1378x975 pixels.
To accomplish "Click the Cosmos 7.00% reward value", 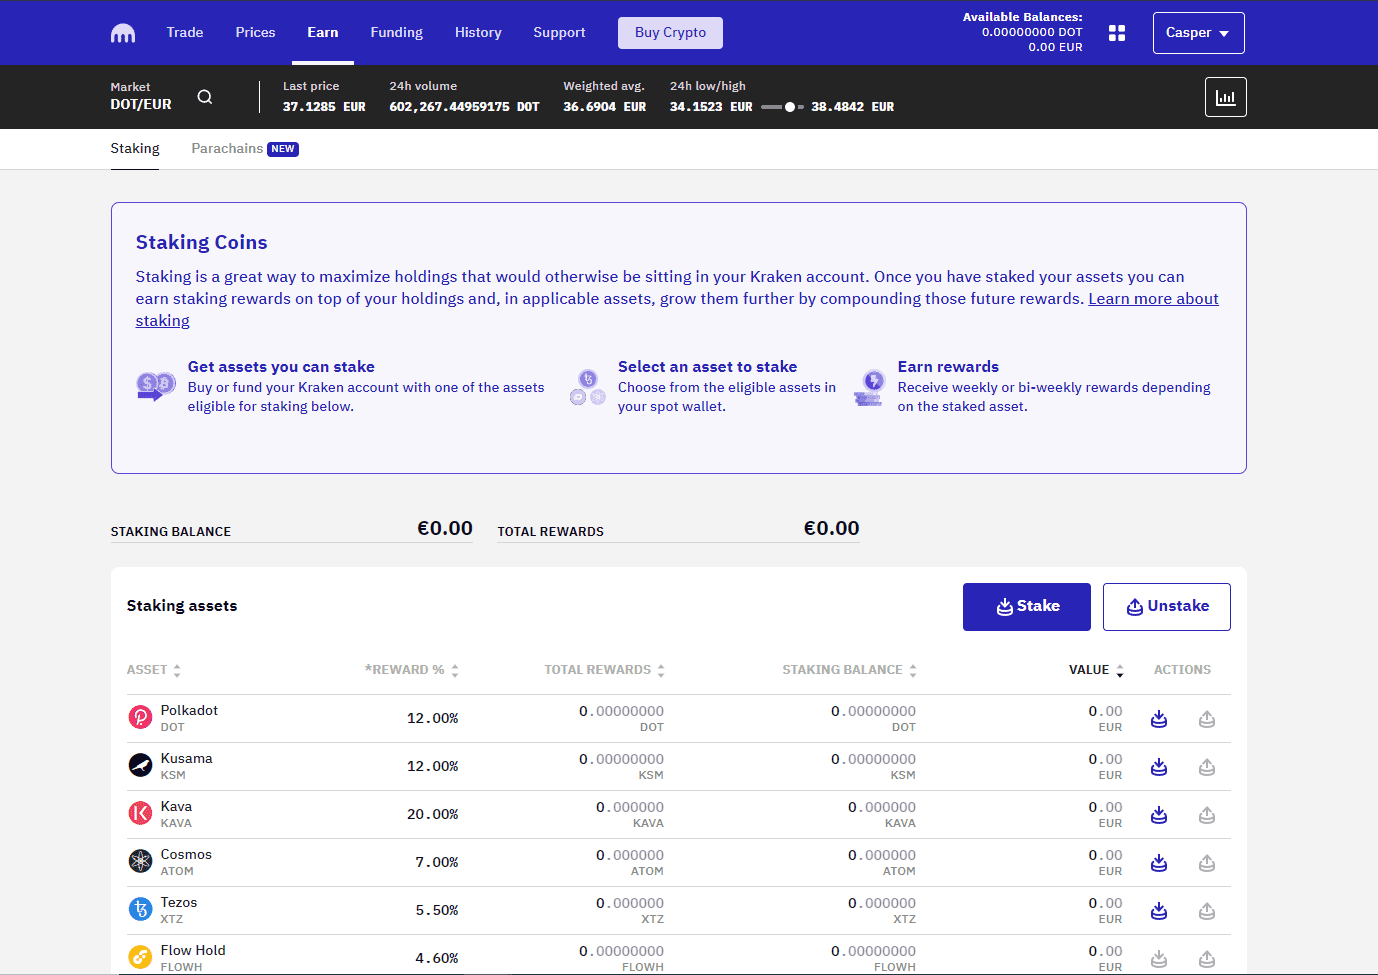I will click(x=437, y=862).
